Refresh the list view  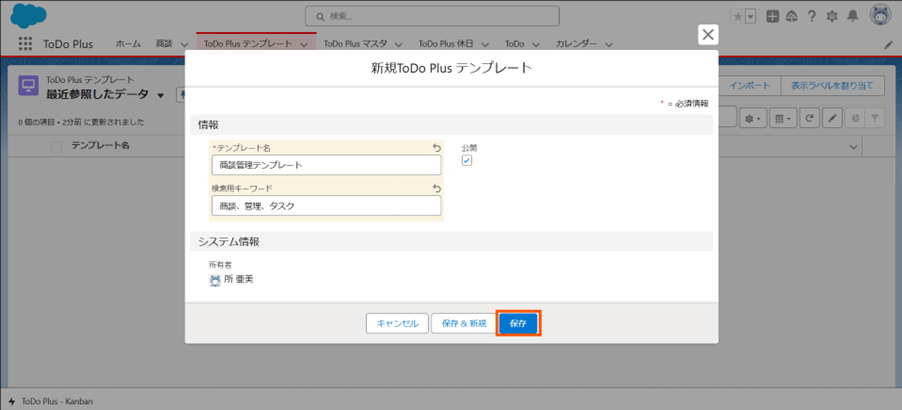pos(809,118)
